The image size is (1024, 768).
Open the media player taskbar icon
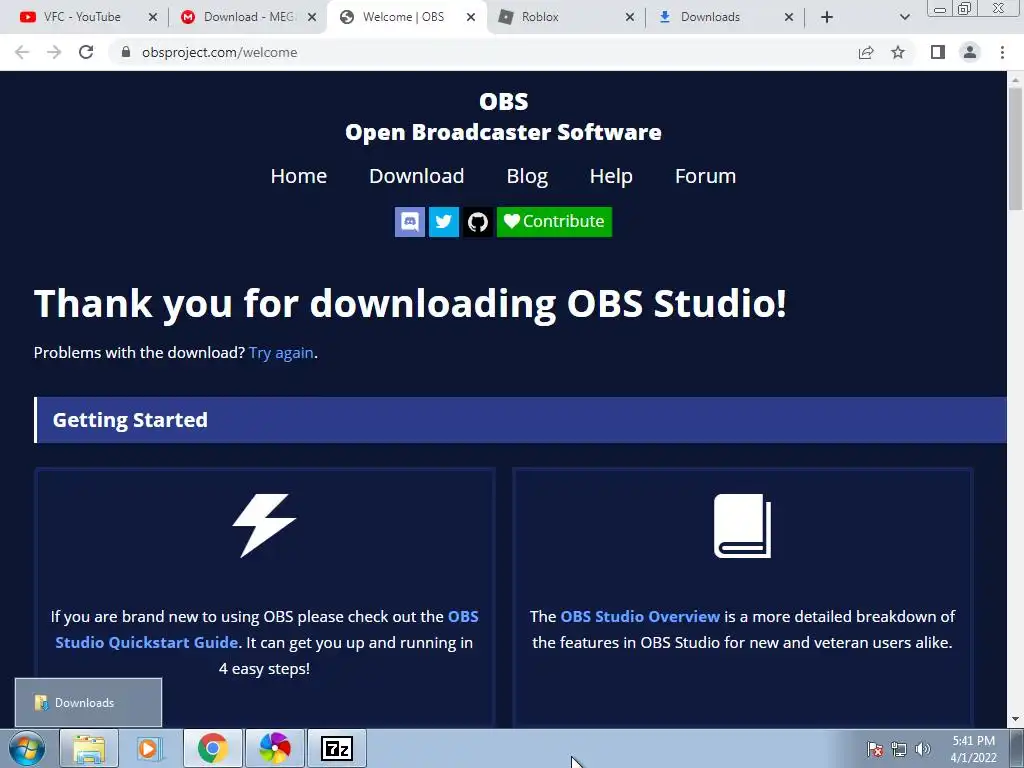pyautogui.click(x=148, y=748)
